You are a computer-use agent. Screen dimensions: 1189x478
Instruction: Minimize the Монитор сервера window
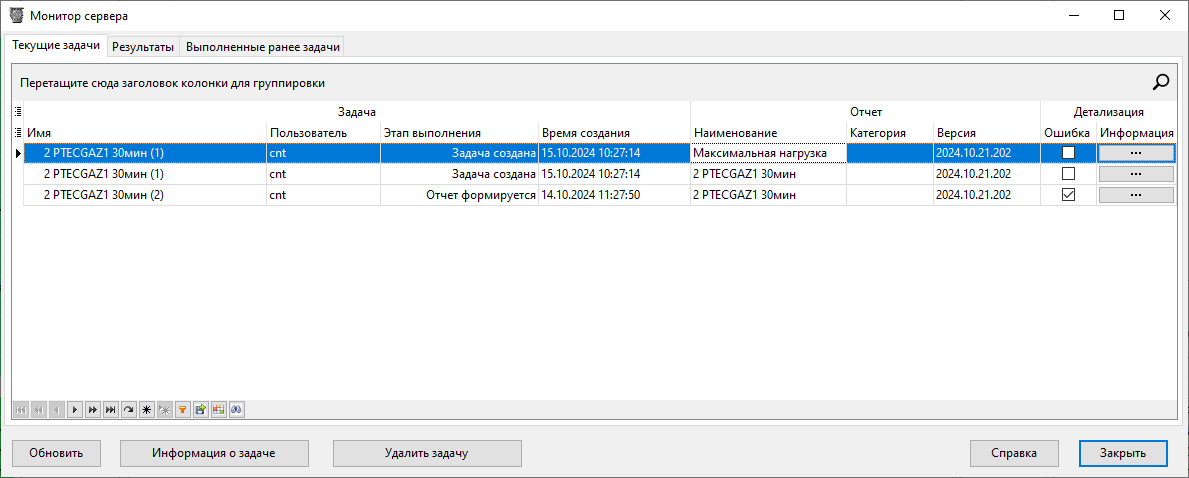coord(1075,14)
